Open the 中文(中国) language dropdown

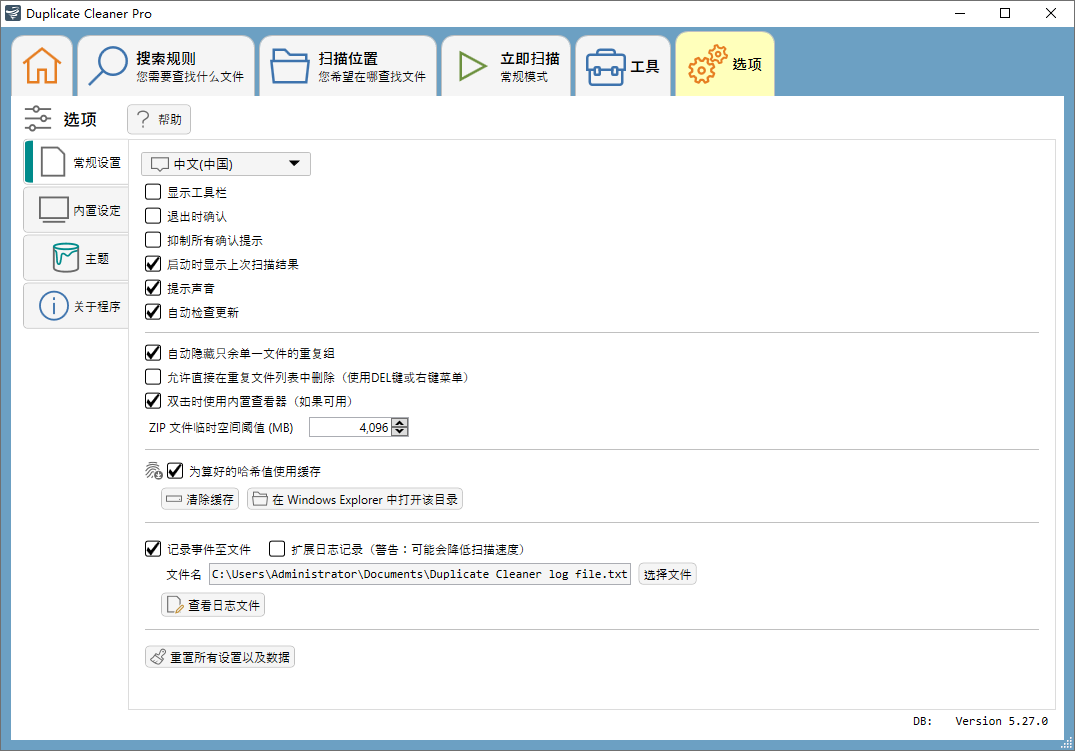pos(226,164)
